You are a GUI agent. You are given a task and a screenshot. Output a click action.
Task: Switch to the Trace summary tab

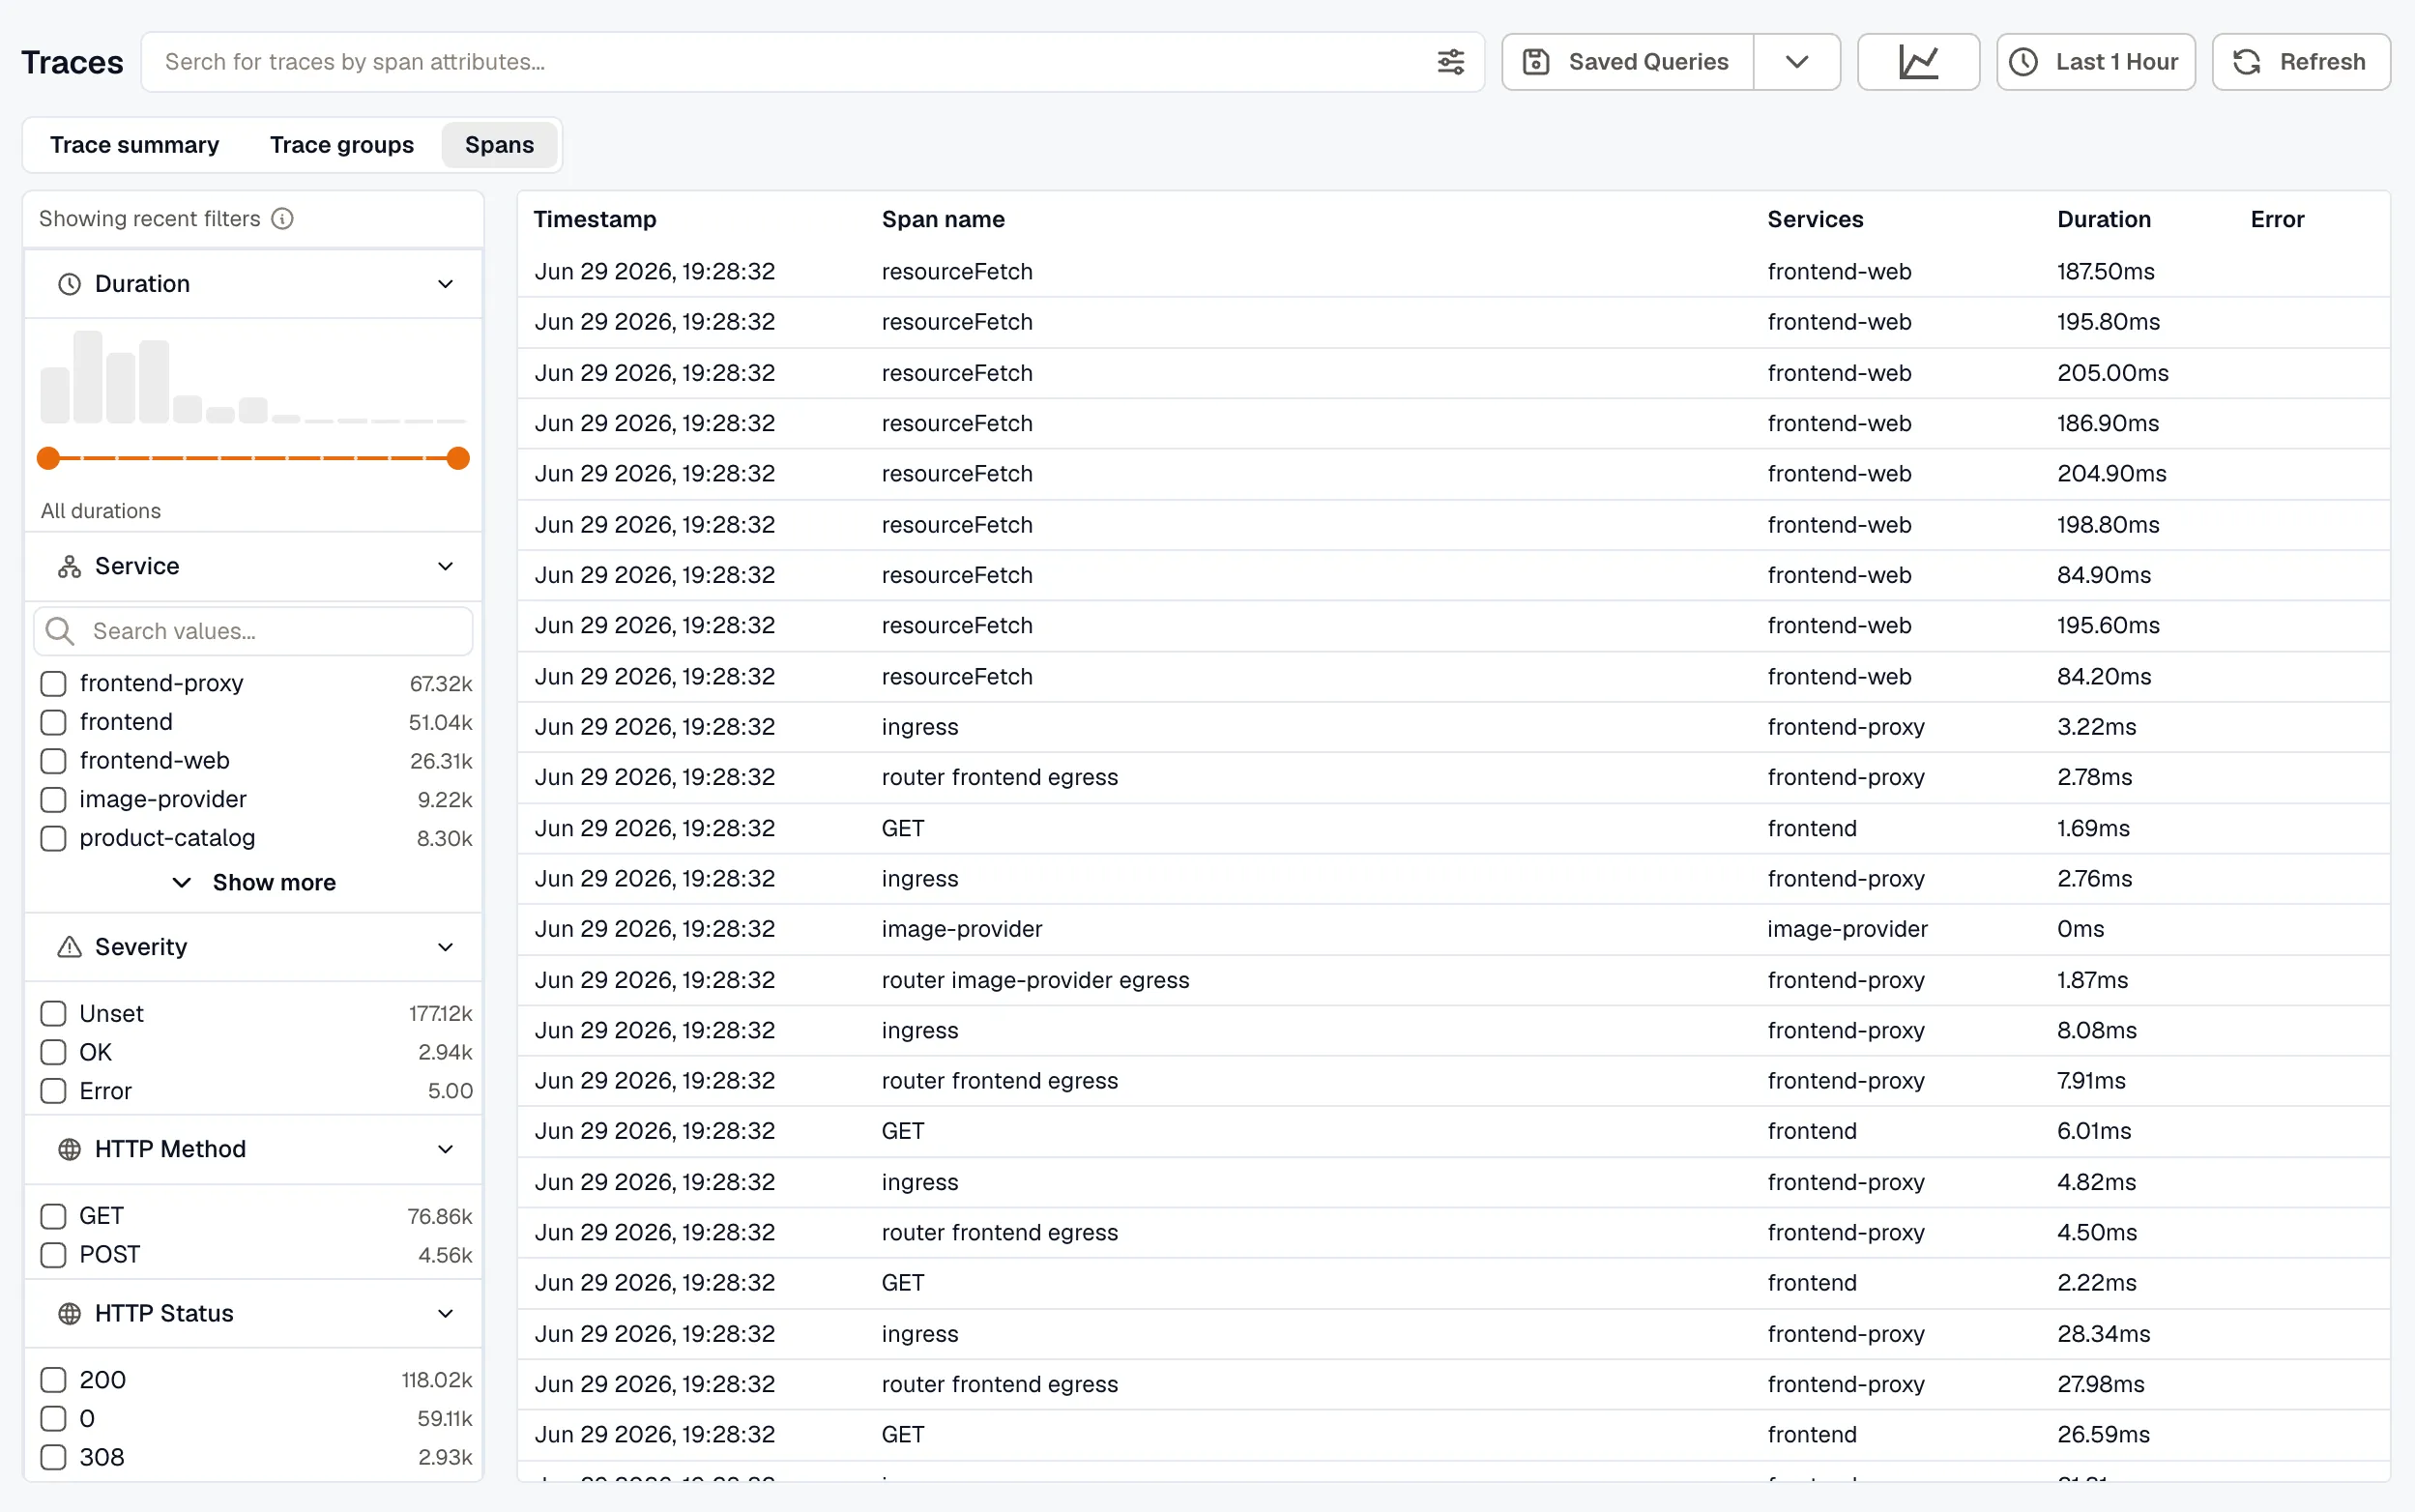[x=135, y=145]
